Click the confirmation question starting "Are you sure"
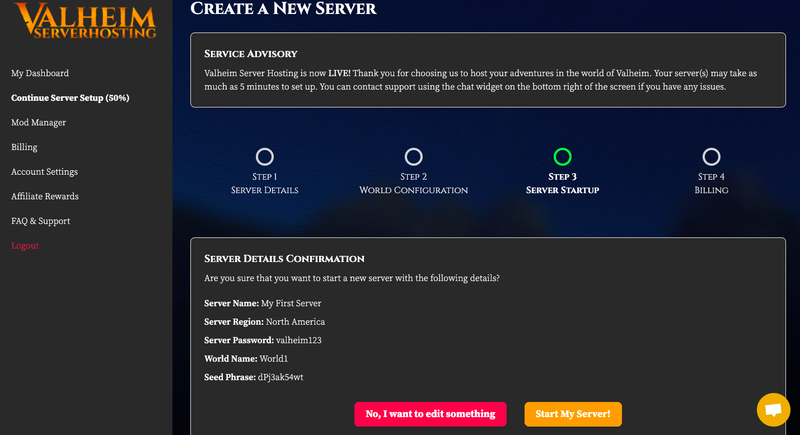Screen dimensions: 800x435 pyautogui.click(x=352, y=278)
